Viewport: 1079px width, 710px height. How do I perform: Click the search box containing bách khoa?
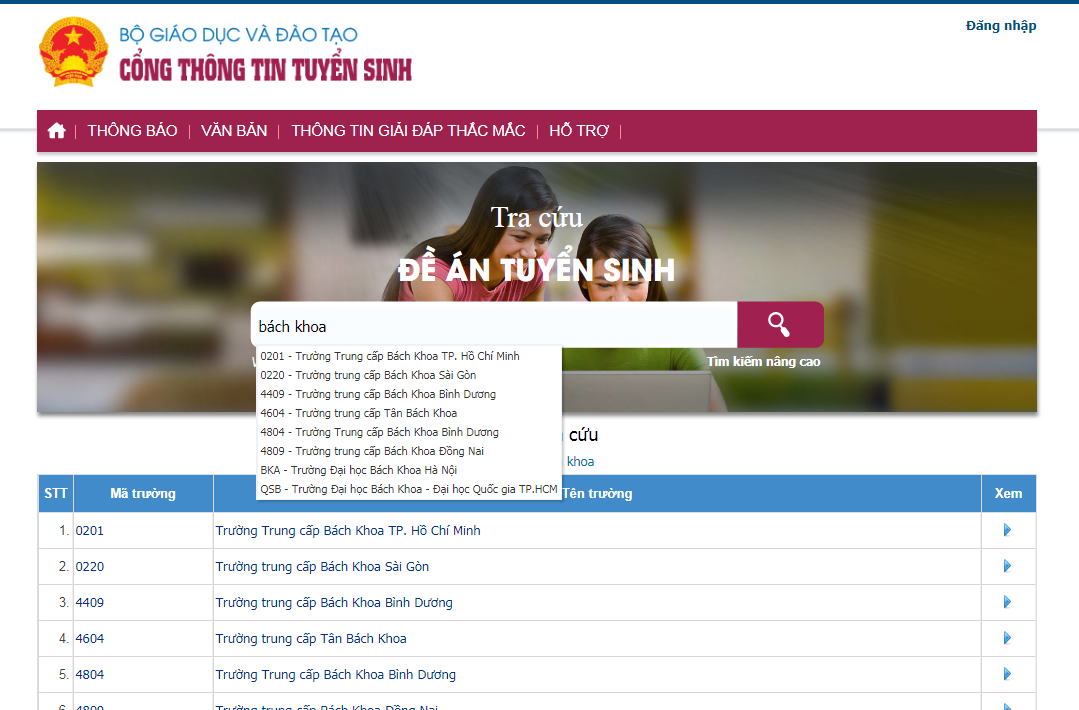pyautogui.click(x=494, y=326)
